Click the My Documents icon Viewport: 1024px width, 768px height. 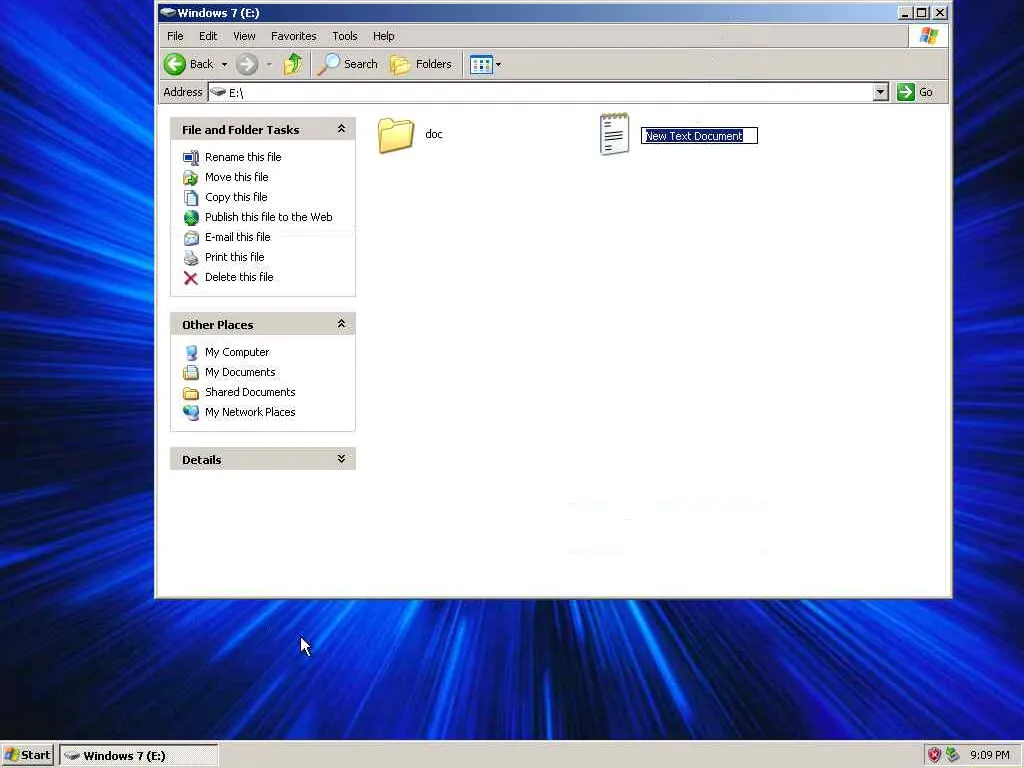click(x=191, y=373)
